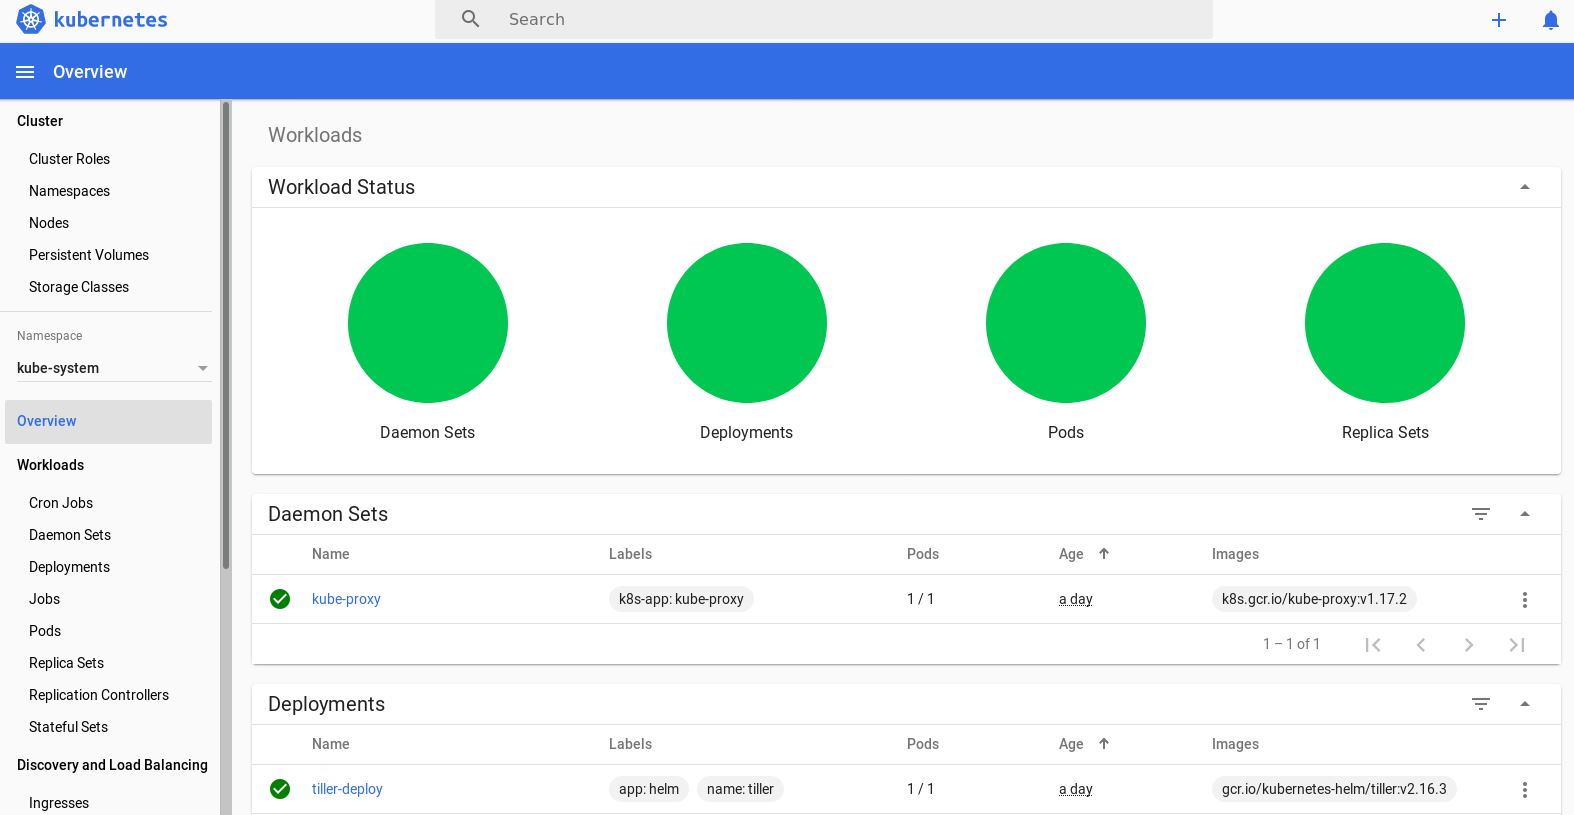The width and height of the screenshot is (1574, 815).
Task: Click the green Pods status circle
Action: (1065, 323)
